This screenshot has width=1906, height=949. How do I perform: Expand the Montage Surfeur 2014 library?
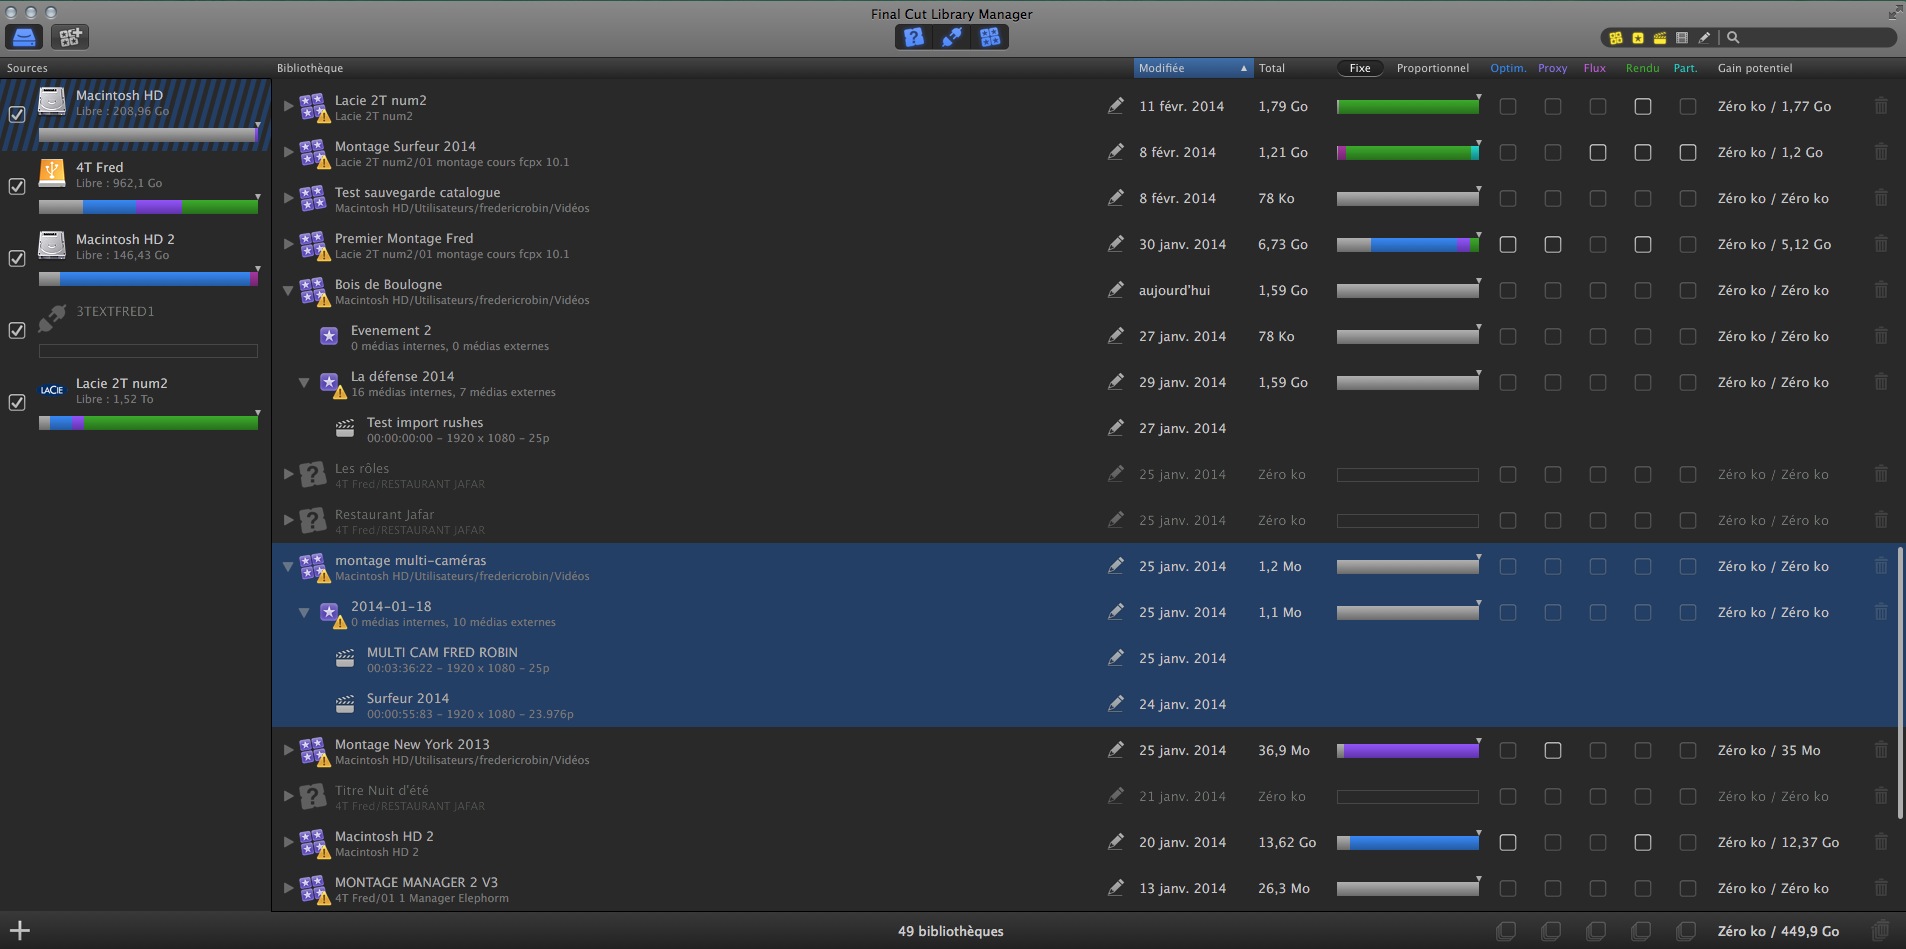[x=288, y=152]
